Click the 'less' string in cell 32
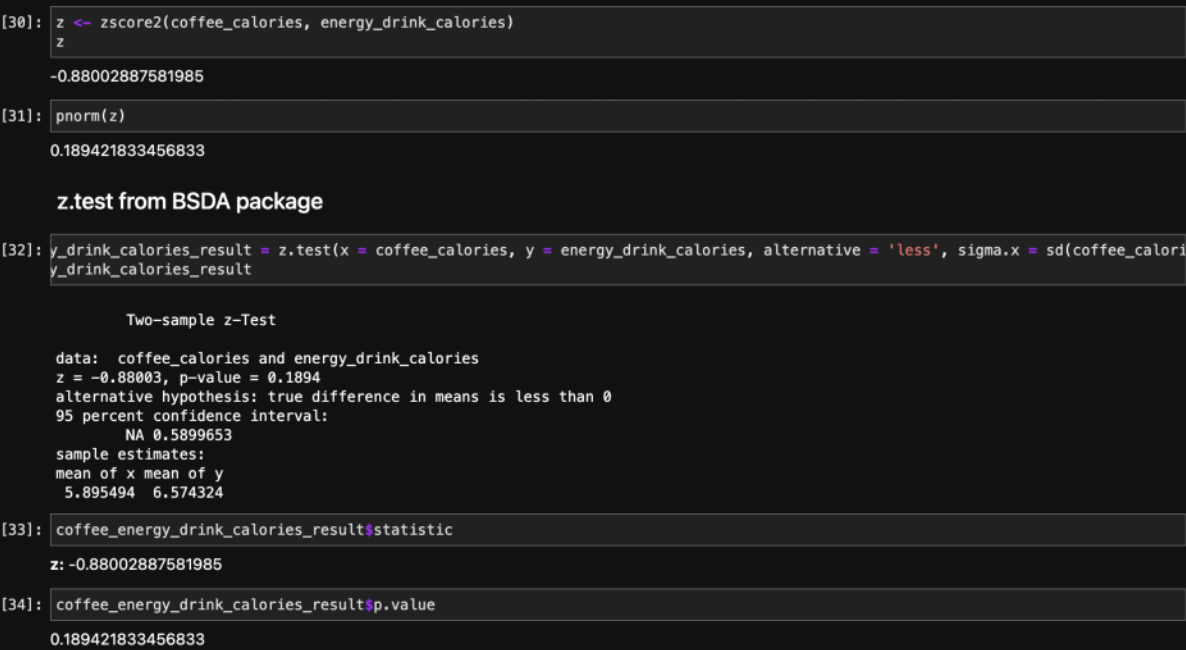 coord(914,250)
